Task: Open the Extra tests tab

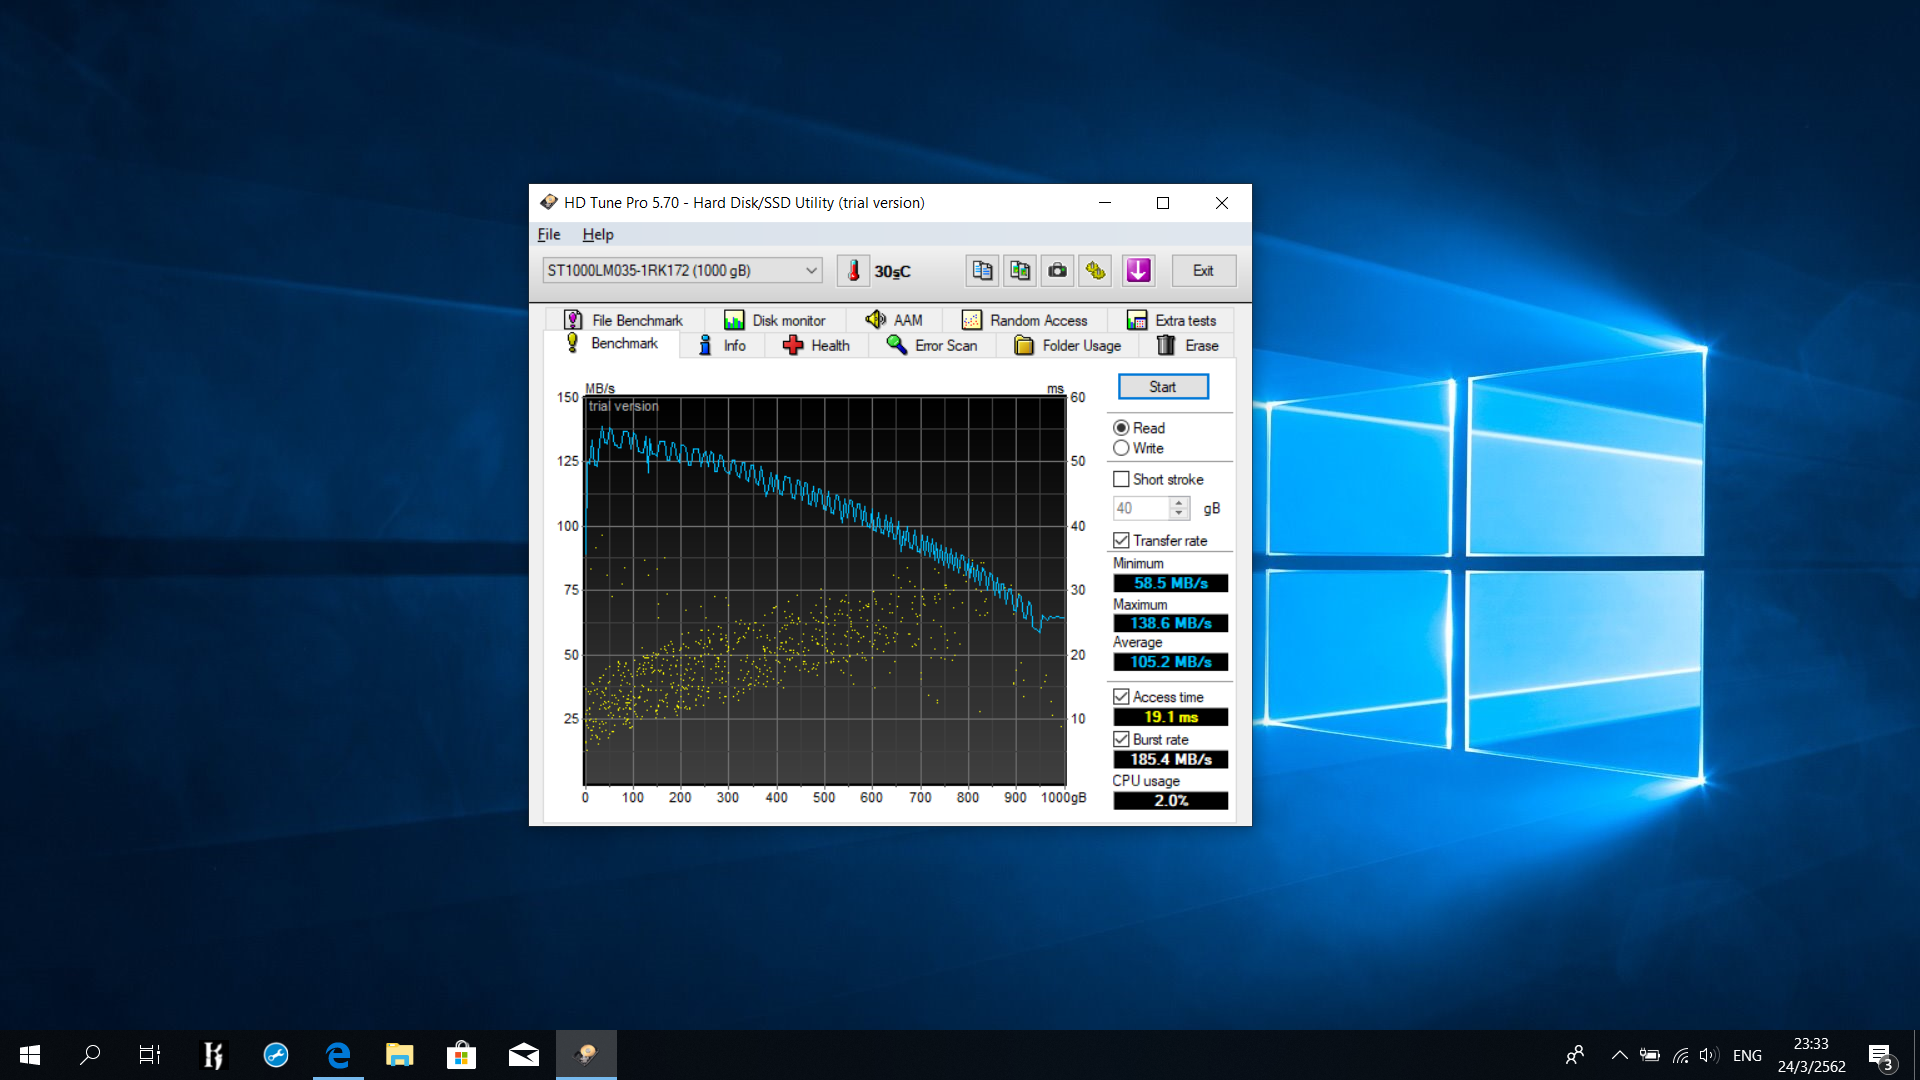Action: [1171, 320]
